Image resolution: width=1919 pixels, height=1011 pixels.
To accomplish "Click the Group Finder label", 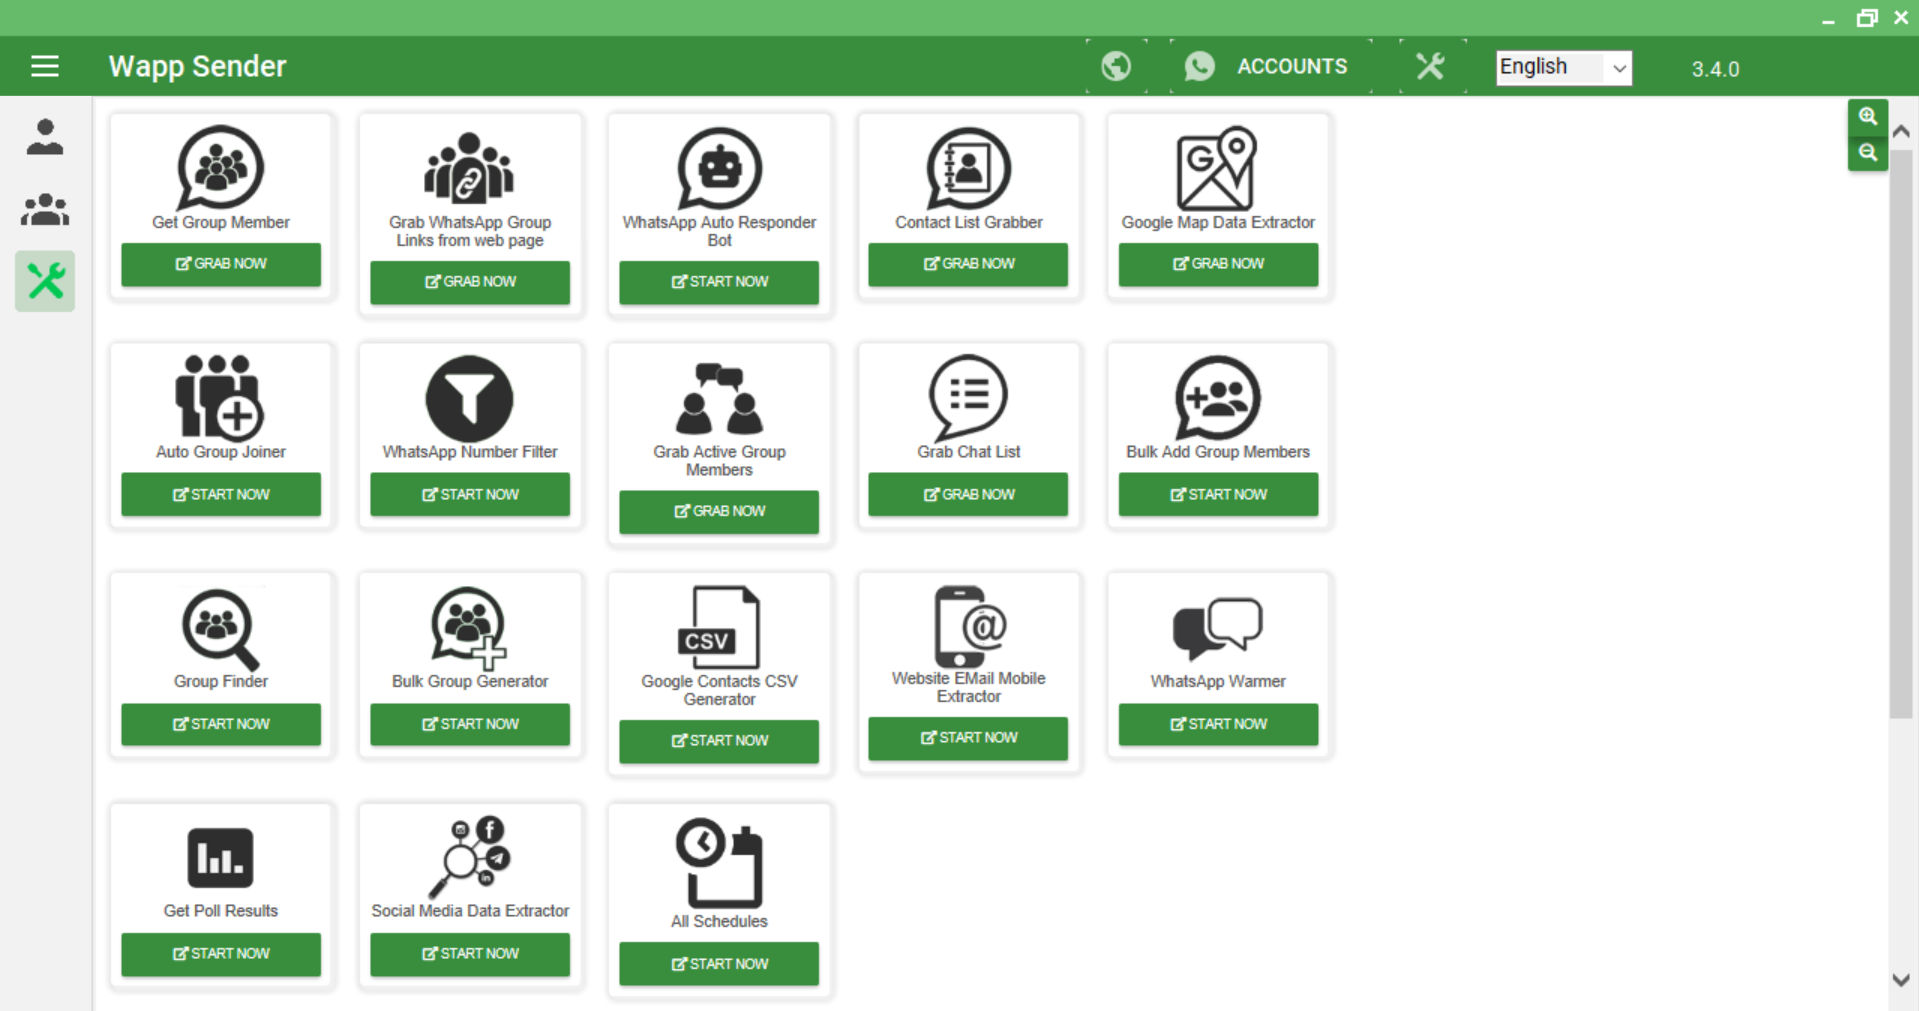I will pos(221,681).
